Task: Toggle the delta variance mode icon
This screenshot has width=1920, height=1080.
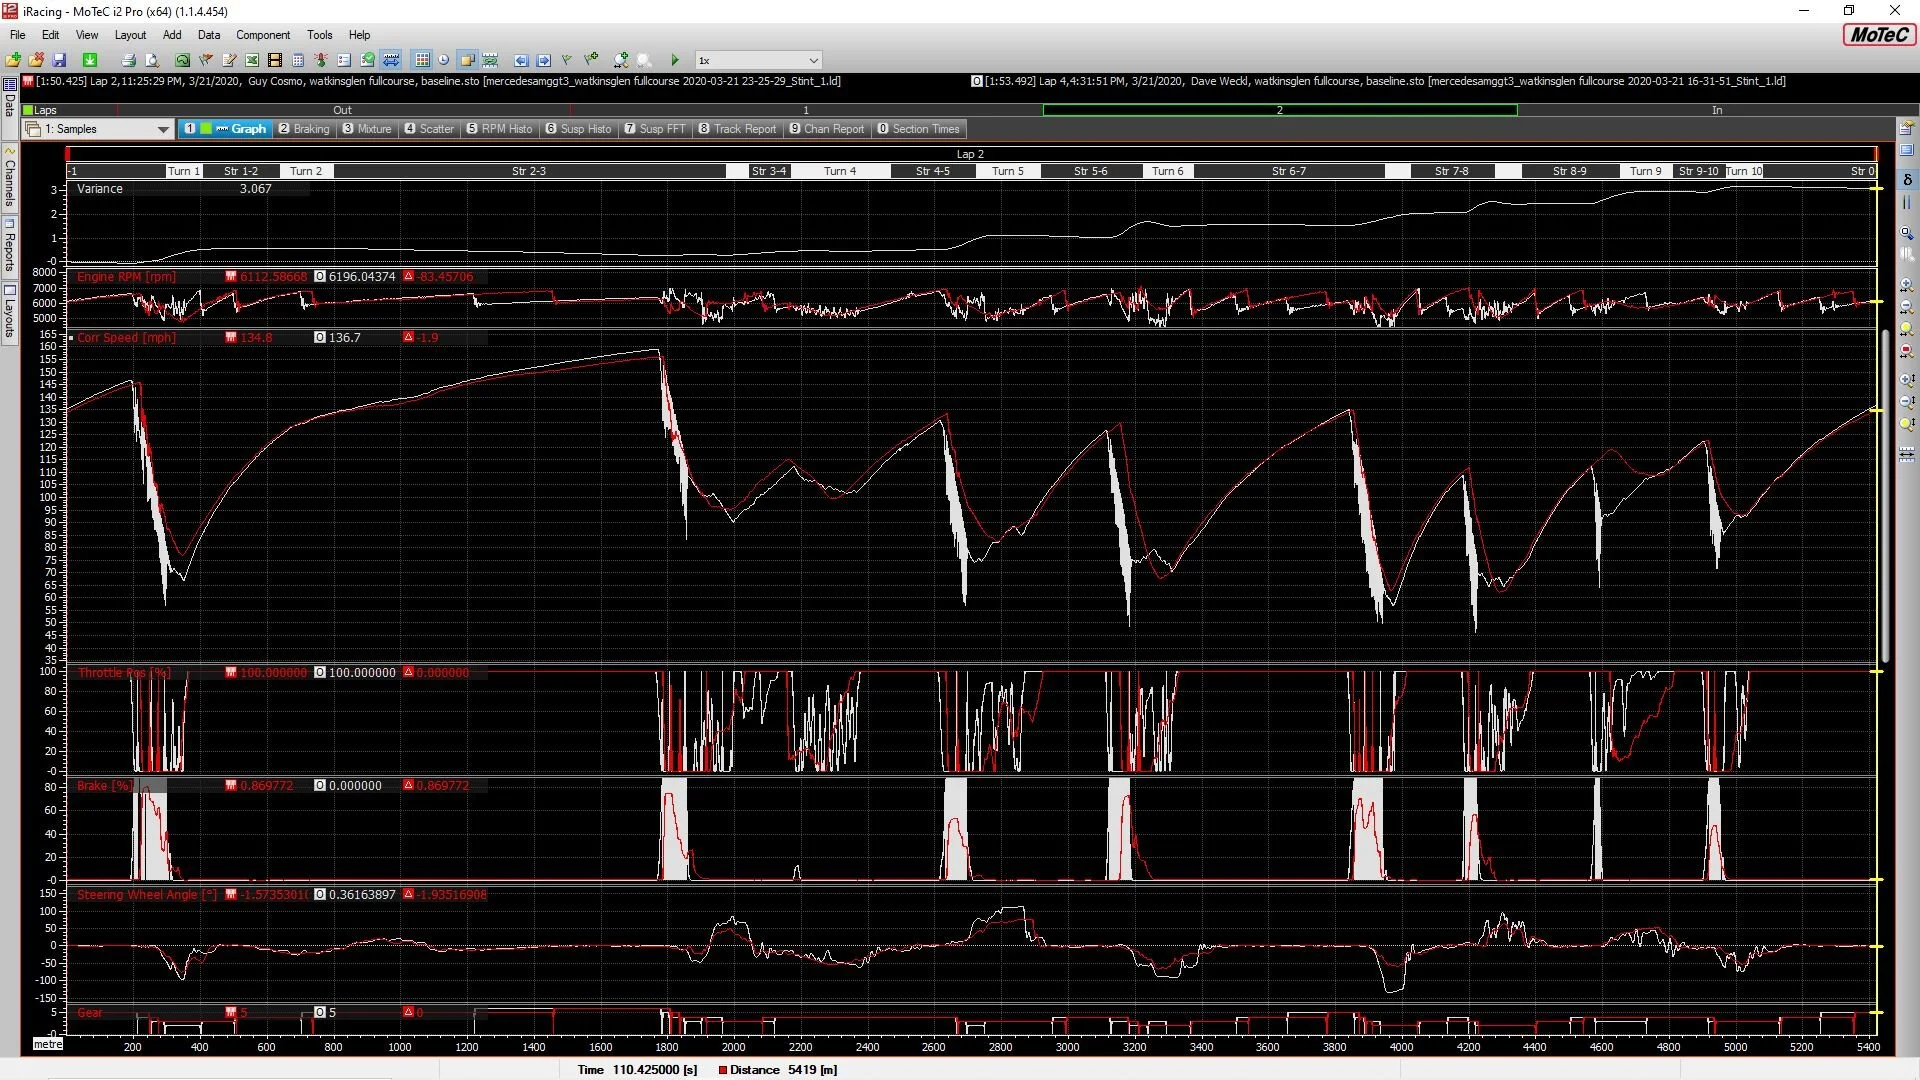Action: pos(1907,180)
